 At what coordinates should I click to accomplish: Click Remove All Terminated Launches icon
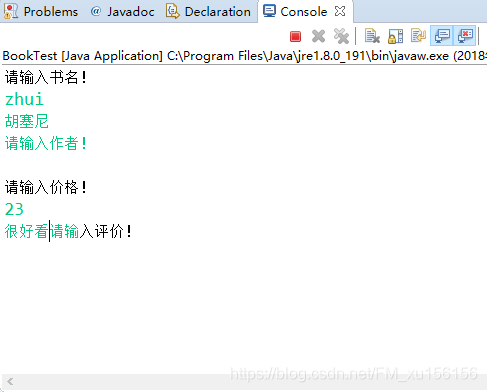tap(341, 36)
